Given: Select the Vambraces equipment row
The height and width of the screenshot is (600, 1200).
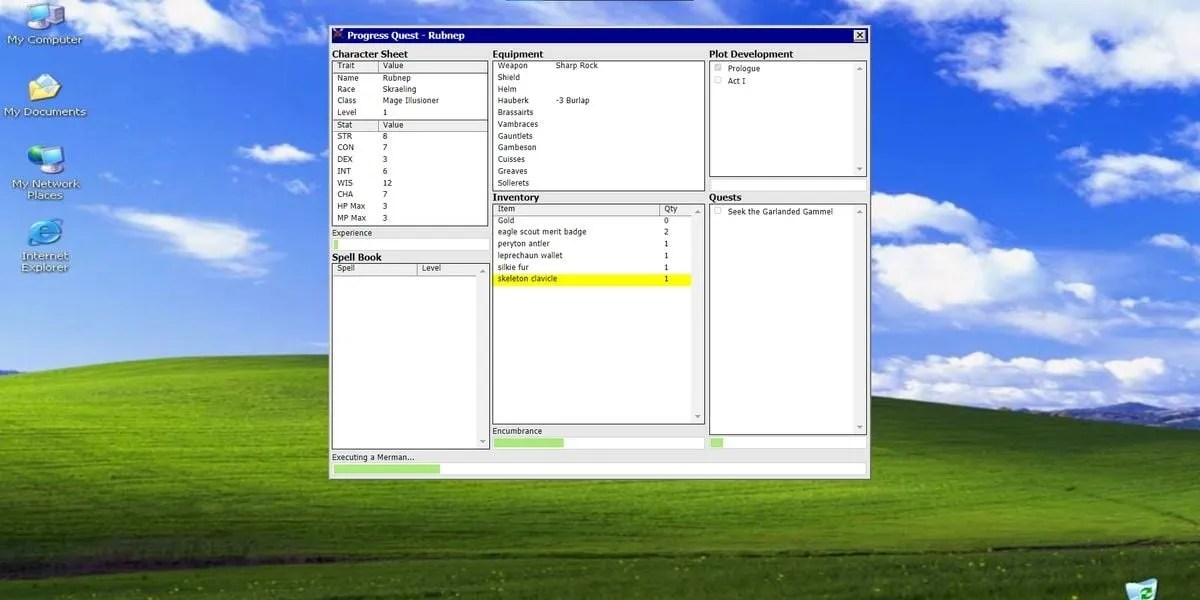Looking at the screenshot, I should [598, 124].
